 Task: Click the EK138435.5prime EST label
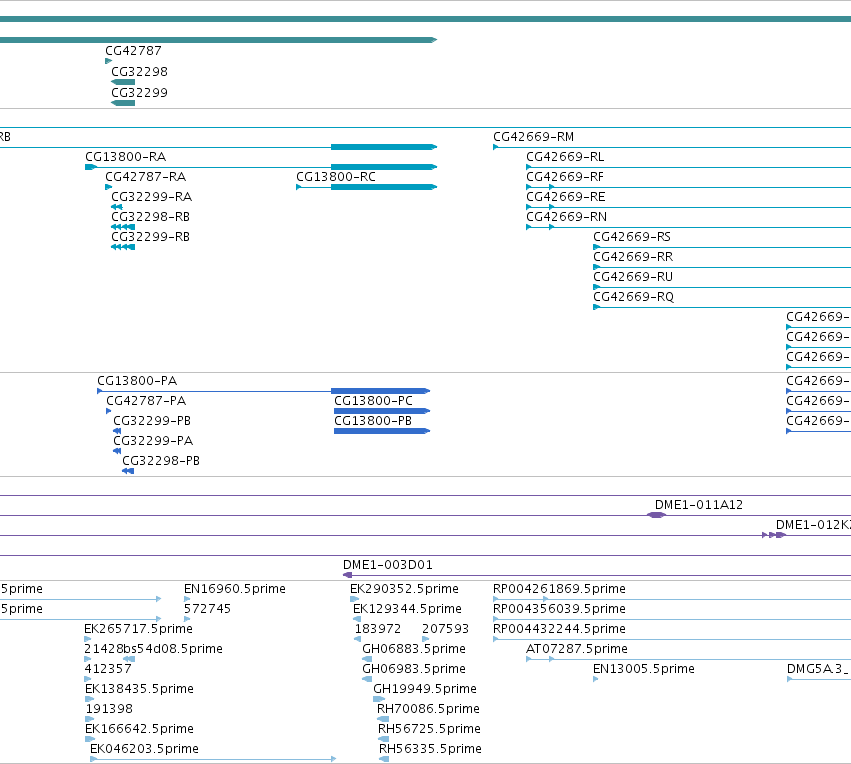tap(139, 690)
